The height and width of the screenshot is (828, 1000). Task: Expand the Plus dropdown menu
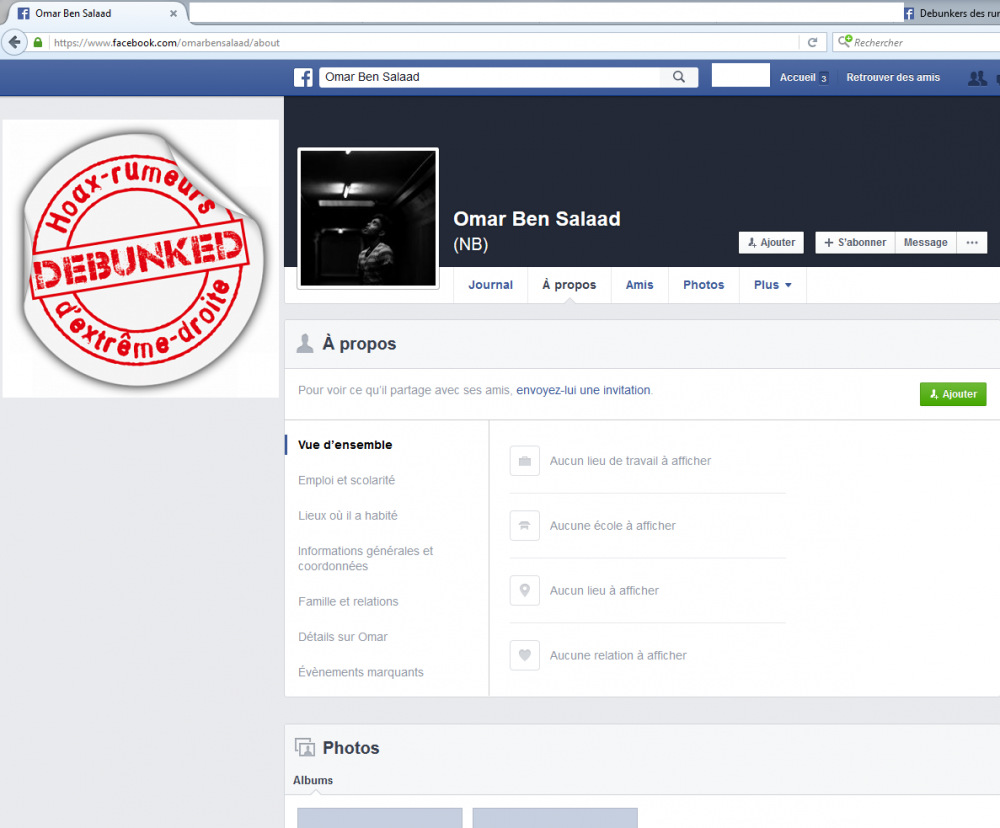click(772, 285)
